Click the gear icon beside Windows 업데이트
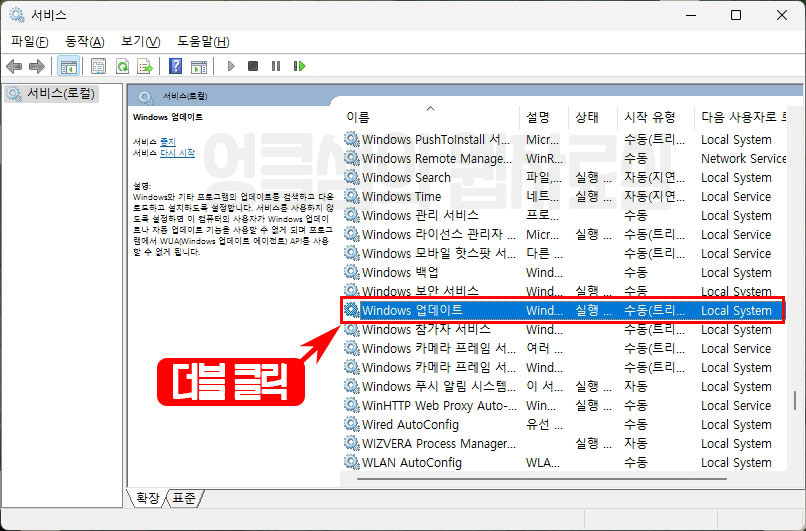The width and height of the screenshot is (806, 531). [x=352, y=310]
